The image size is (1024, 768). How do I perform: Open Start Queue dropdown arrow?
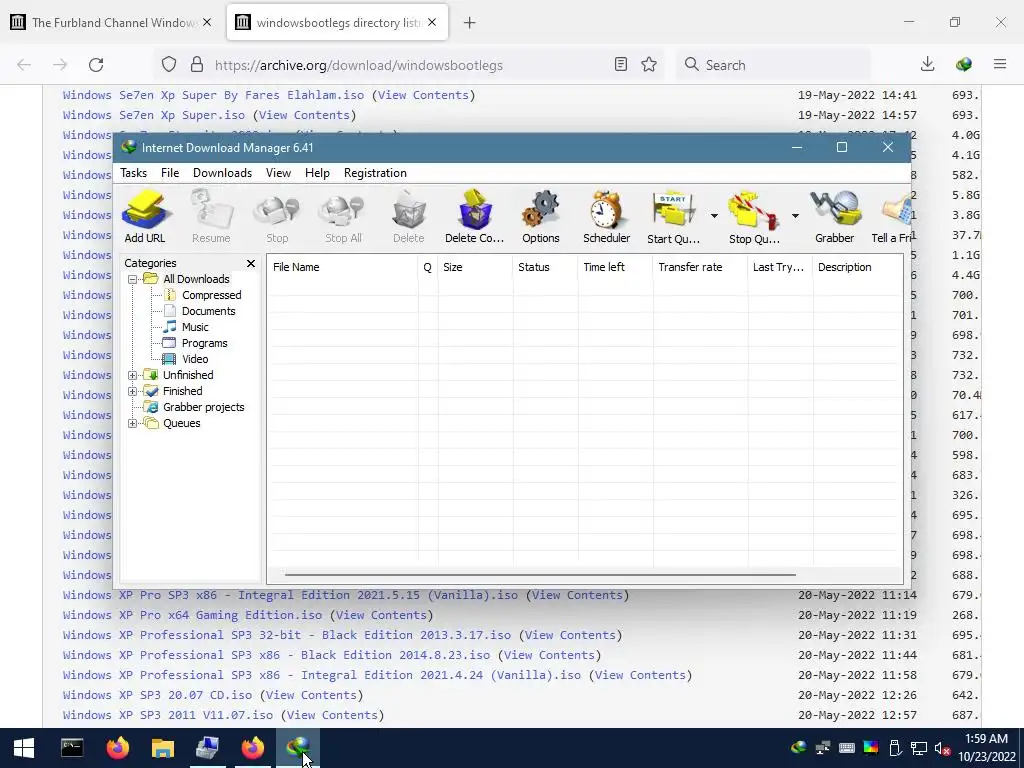714,216
